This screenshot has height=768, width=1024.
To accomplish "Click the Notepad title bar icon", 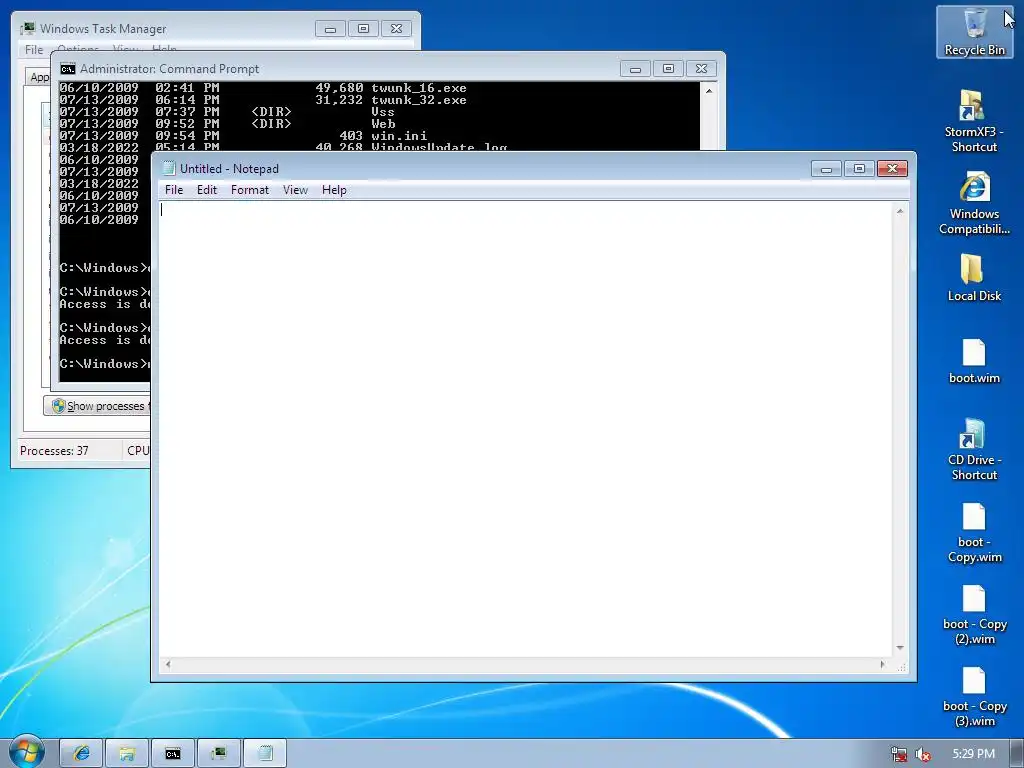I will [169, 168].
